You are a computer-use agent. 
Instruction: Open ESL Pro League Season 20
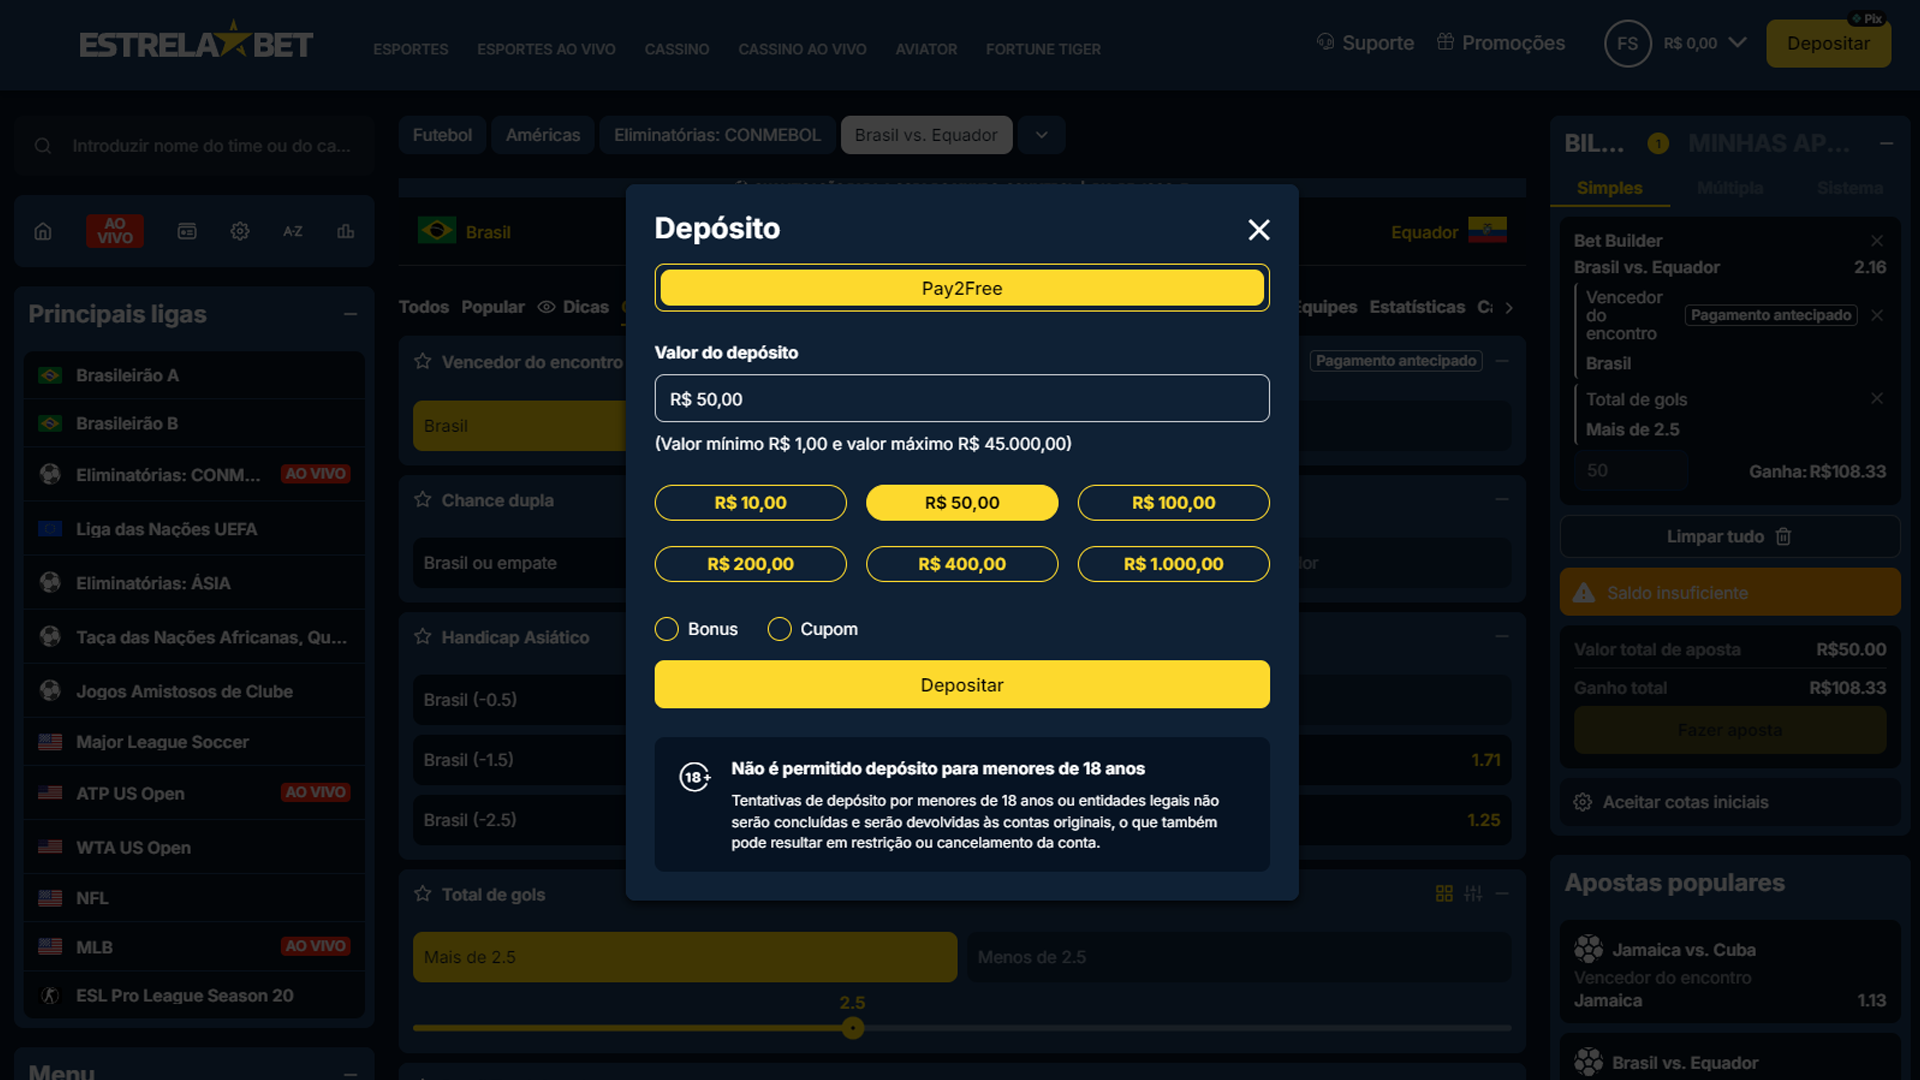point(194,996)
